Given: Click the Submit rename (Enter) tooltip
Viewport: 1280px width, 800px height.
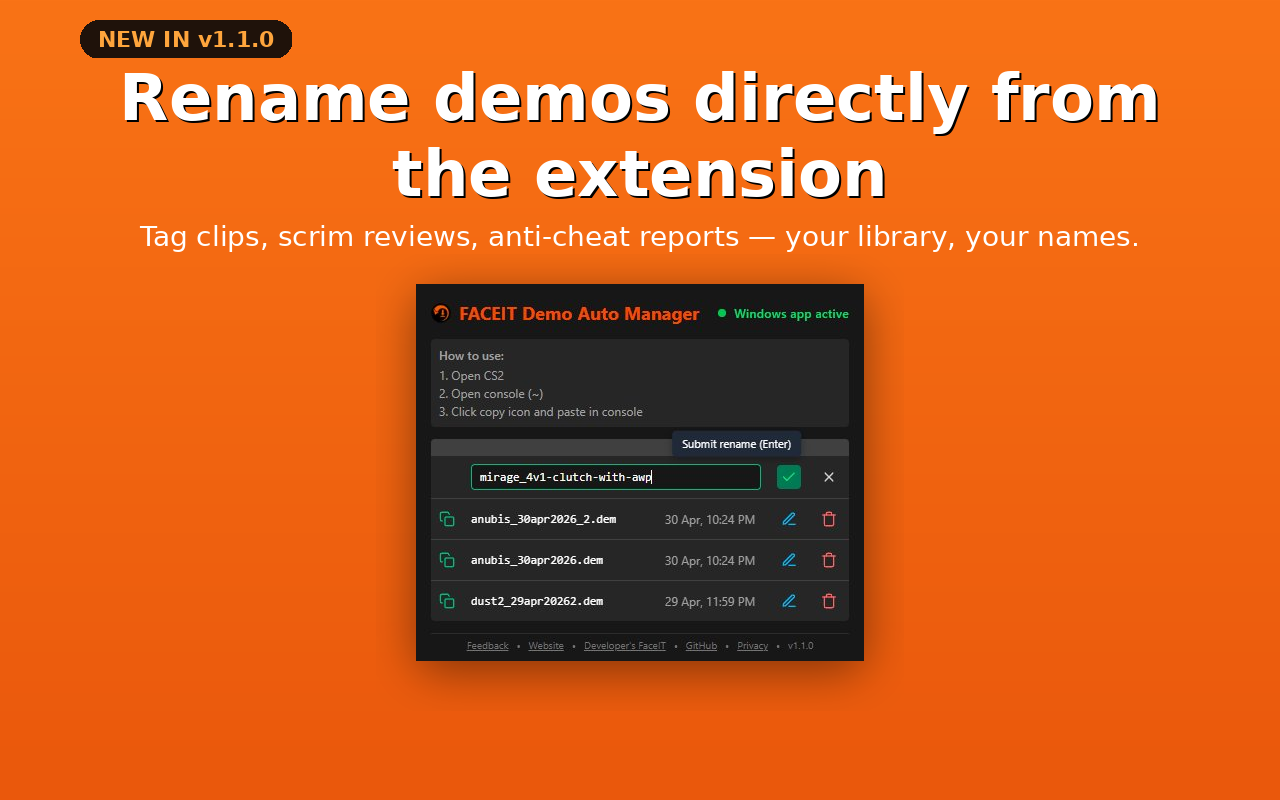Looking at the screenshot, I should [736, 444].
